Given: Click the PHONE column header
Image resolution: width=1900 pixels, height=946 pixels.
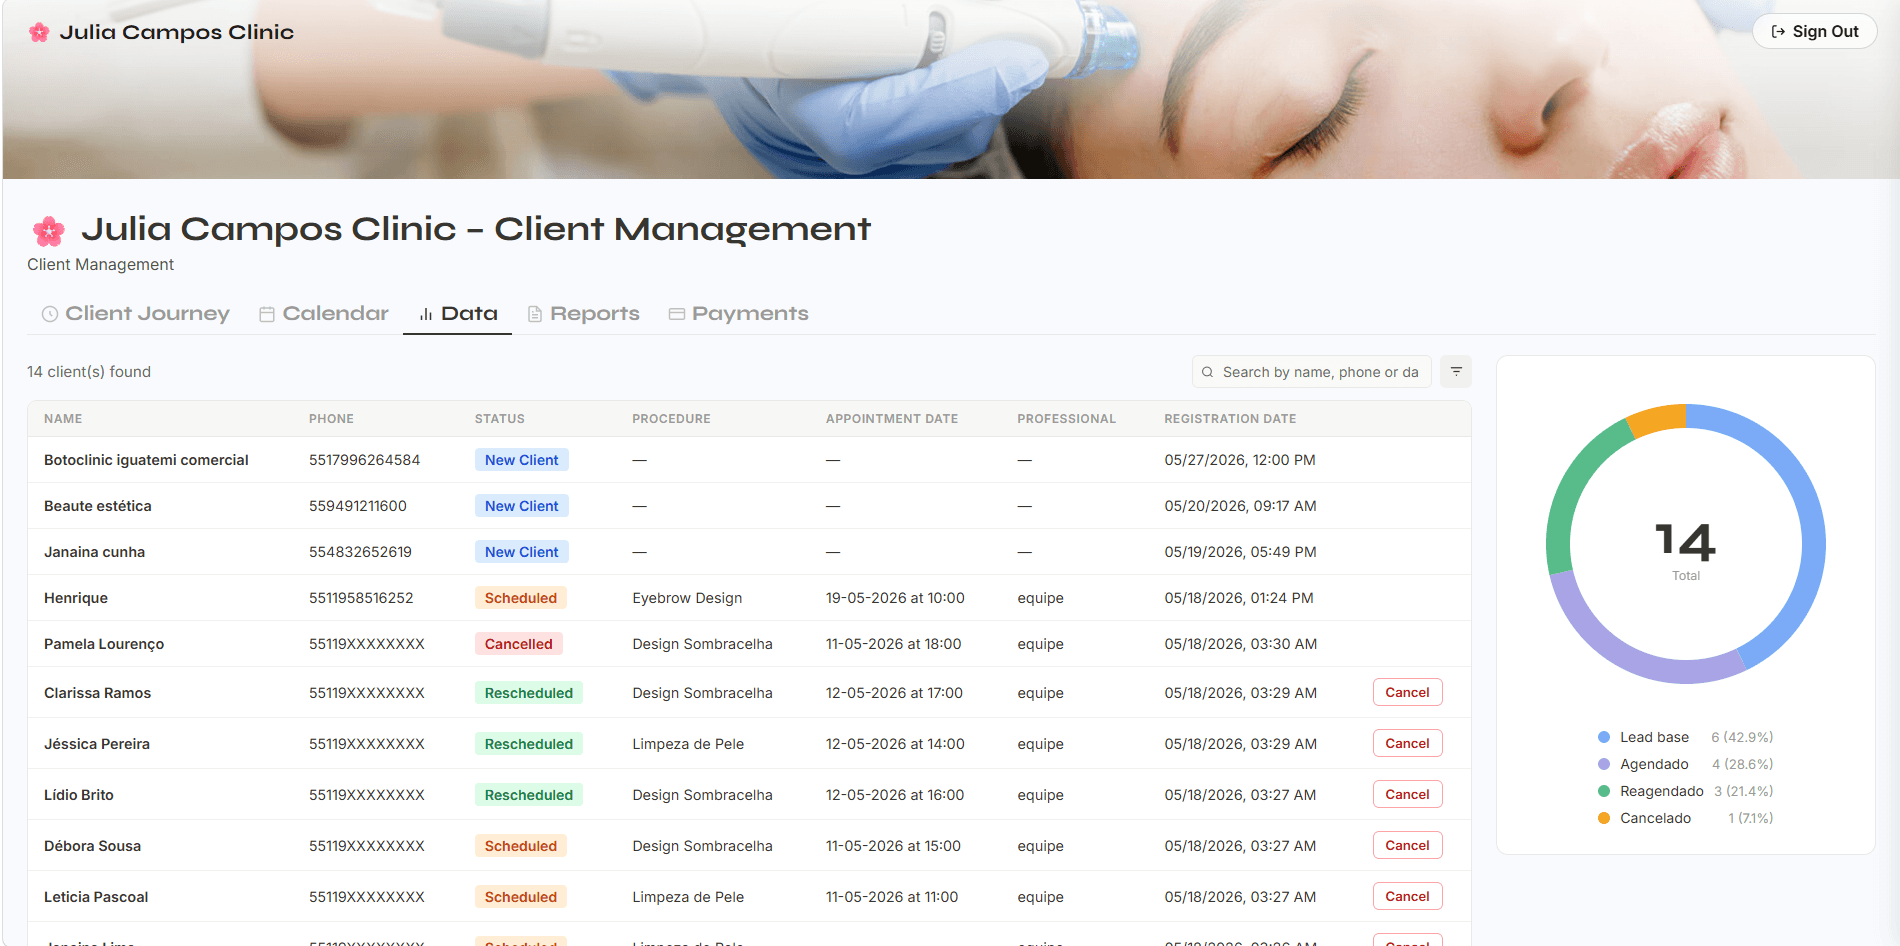Looking at the screenshot, I should coord(331,419).
